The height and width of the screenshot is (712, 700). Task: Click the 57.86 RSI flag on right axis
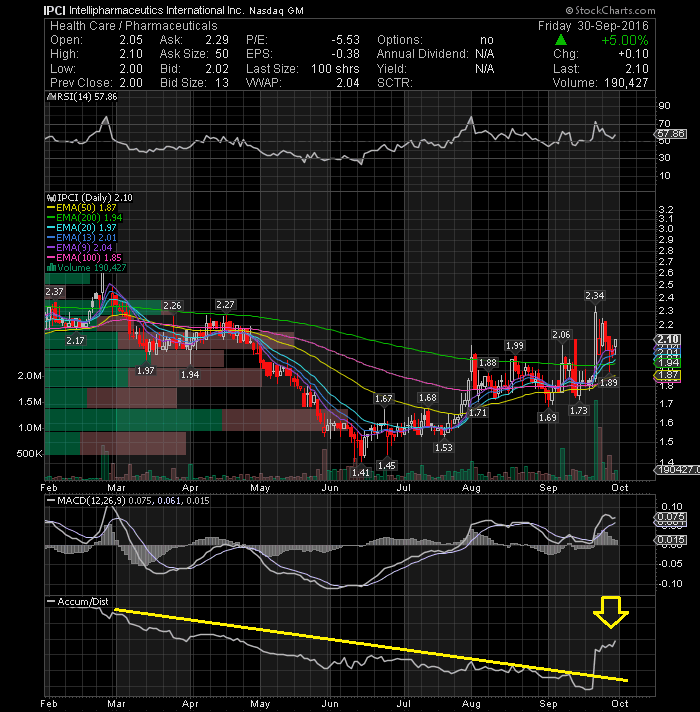(x=670, y=134)
